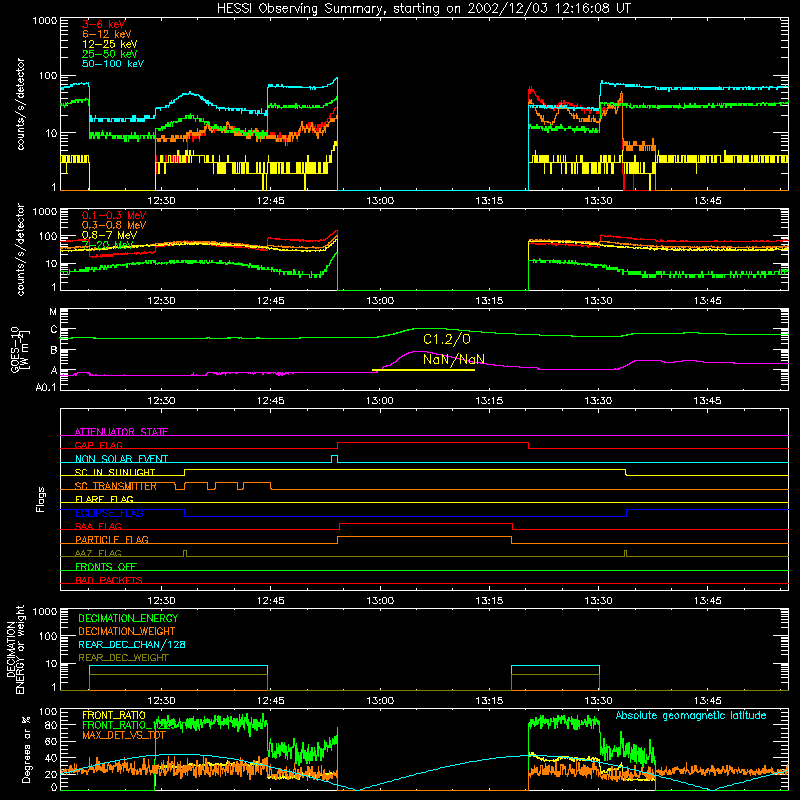The image size is (800, 800).
Task: Select the orange '6-12 keV' legend label
Action: [x=107, y=34]
